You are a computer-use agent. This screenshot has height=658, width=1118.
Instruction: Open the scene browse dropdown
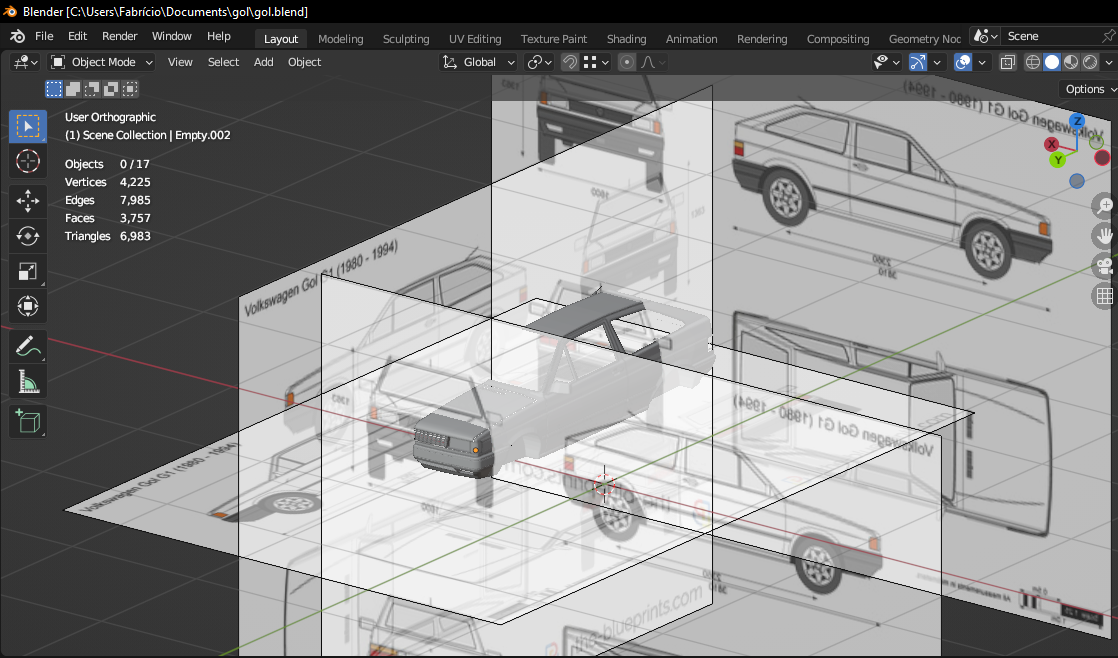click(x=985, y=36)
